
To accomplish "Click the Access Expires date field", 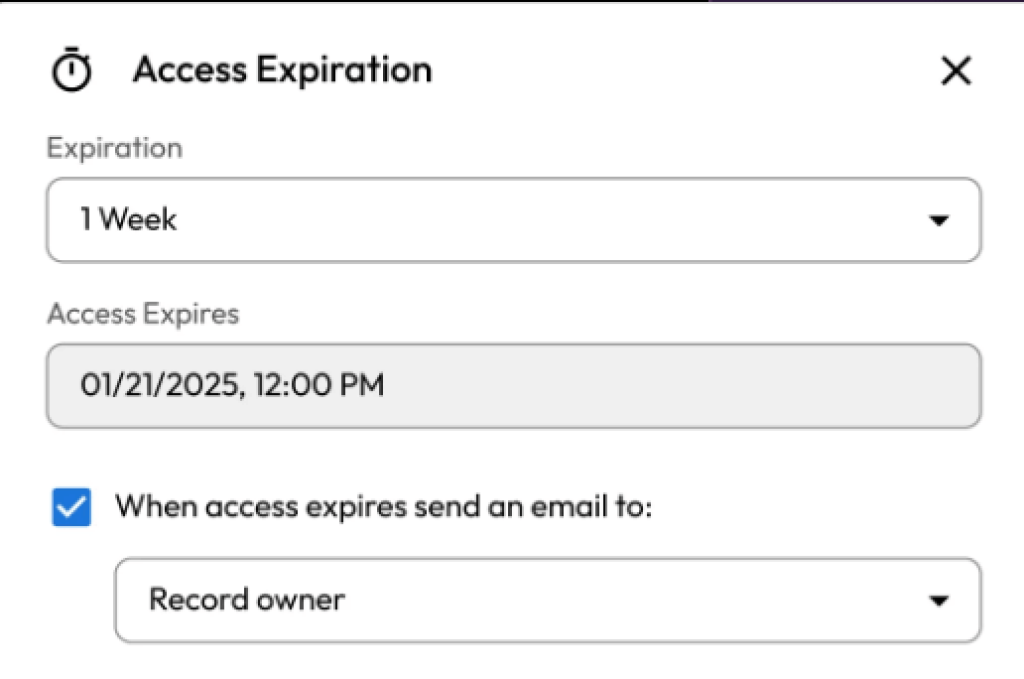I will coord(513,386).
